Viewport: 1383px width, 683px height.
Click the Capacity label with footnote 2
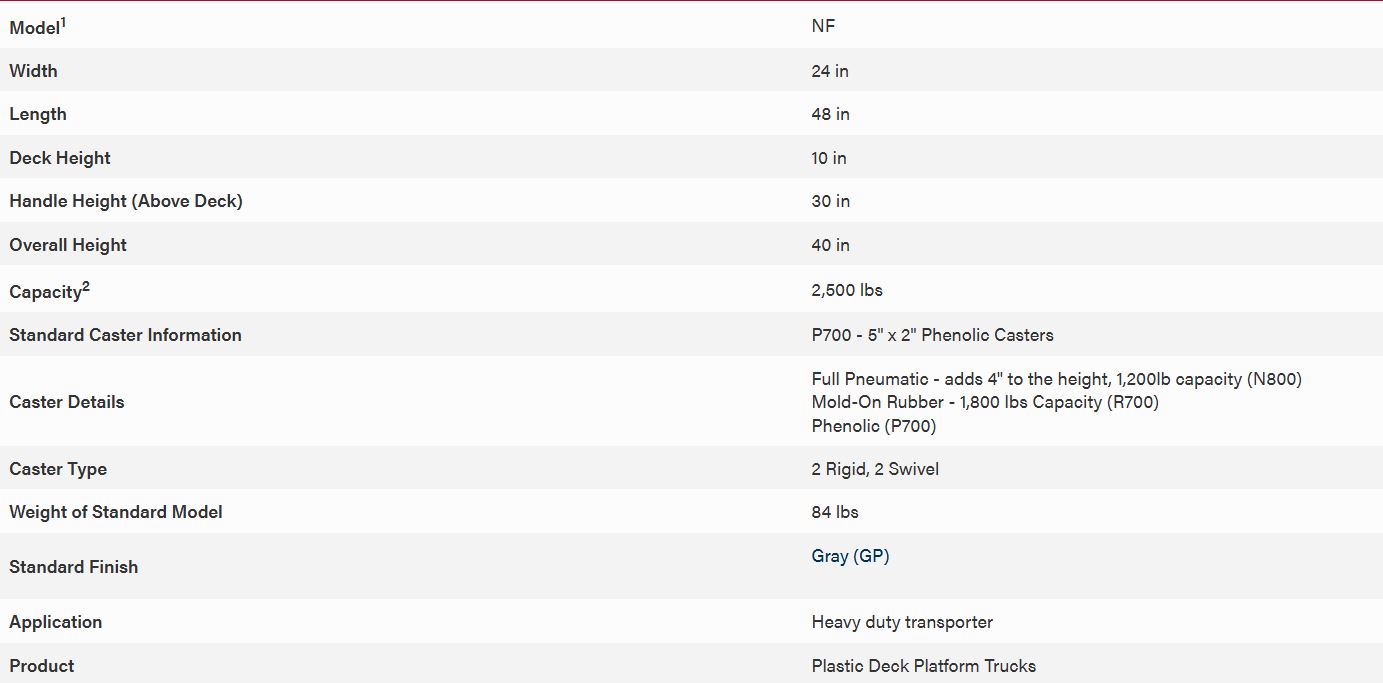pyautogui.click(x=48, y=291)
